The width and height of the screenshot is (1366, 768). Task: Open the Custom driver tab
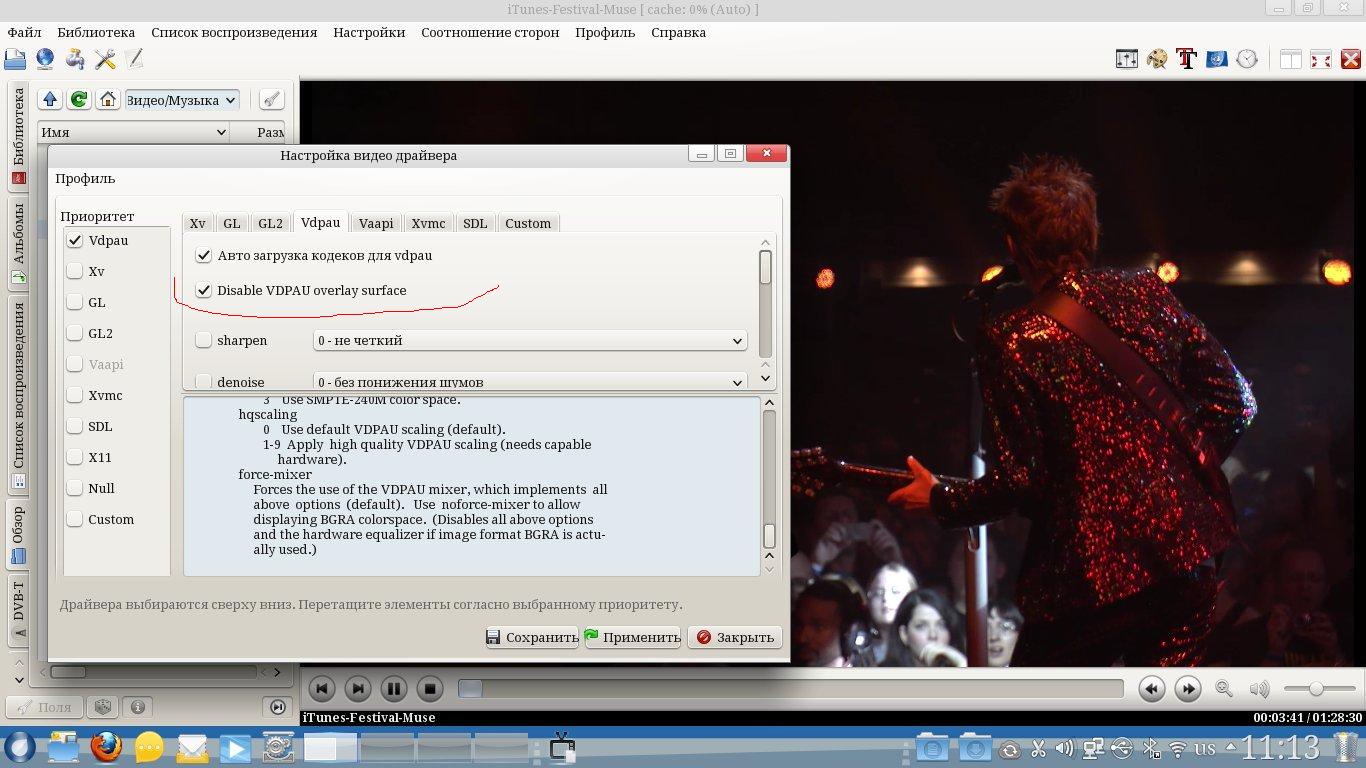tap(528, 223)
